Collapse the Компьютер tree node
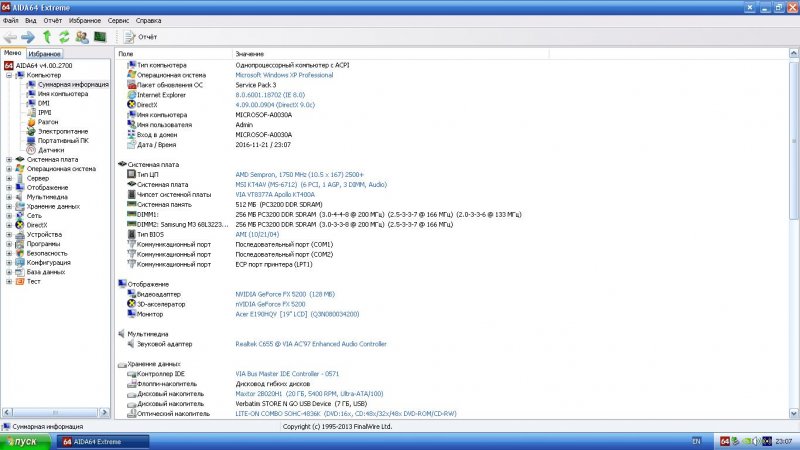800x450 pixels. 9,75
